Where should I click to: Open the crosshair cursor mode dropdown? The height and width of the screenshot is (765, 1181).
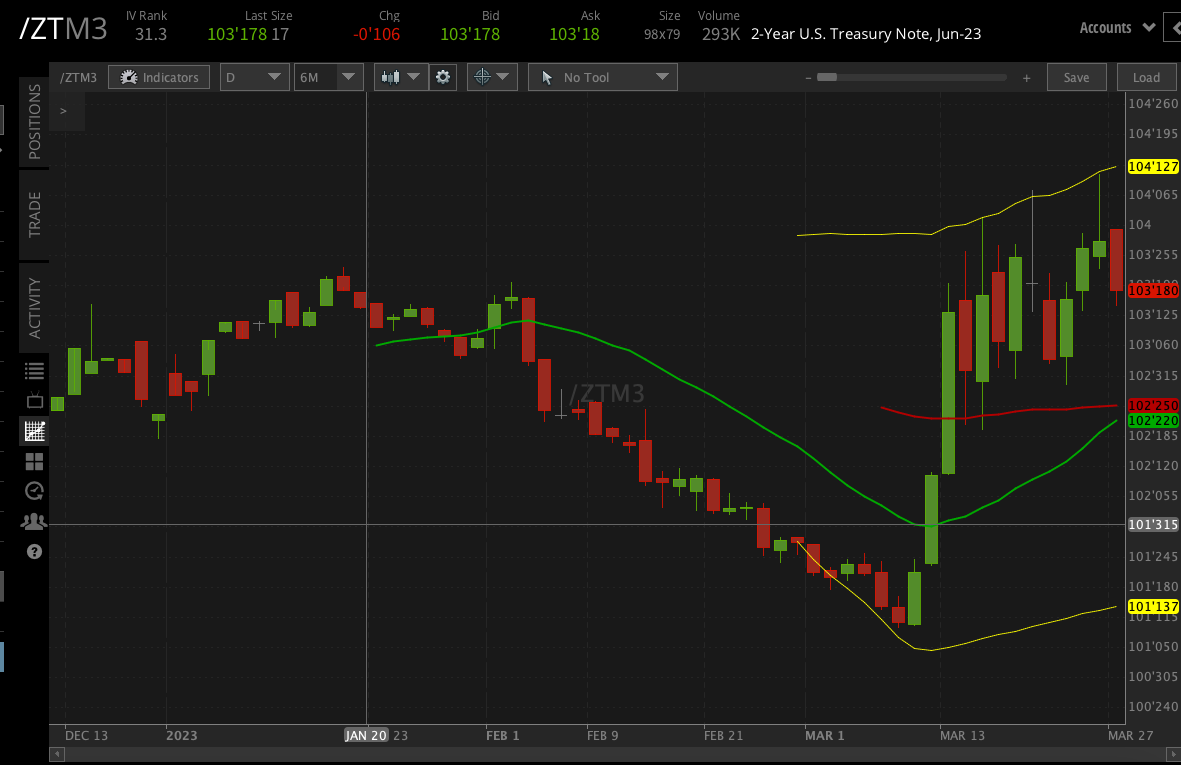[492, 78]
